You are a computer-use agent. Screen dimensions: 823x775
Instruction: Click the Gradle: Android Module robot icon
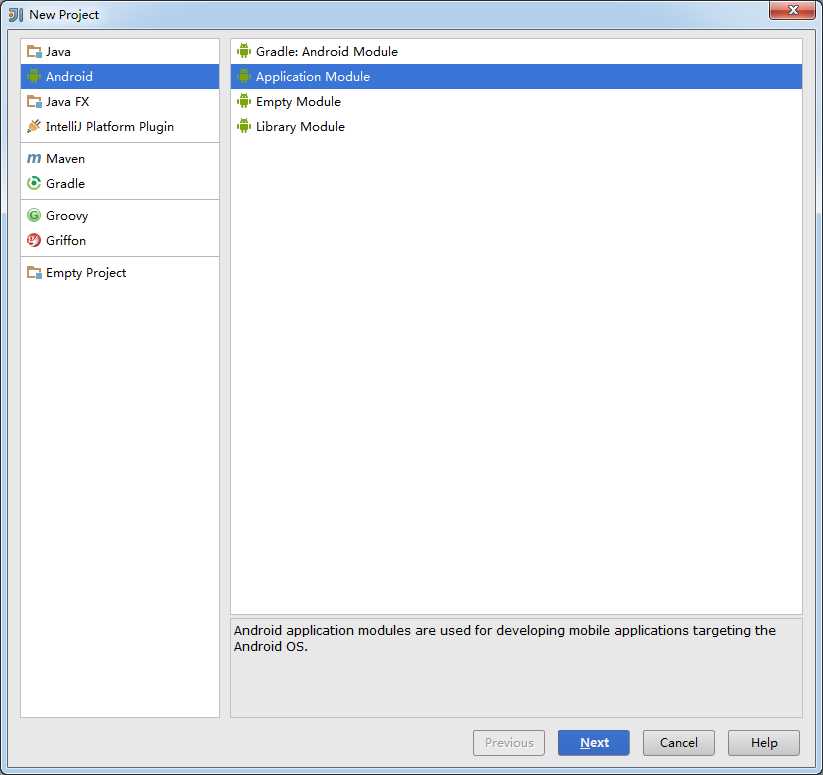244,51
